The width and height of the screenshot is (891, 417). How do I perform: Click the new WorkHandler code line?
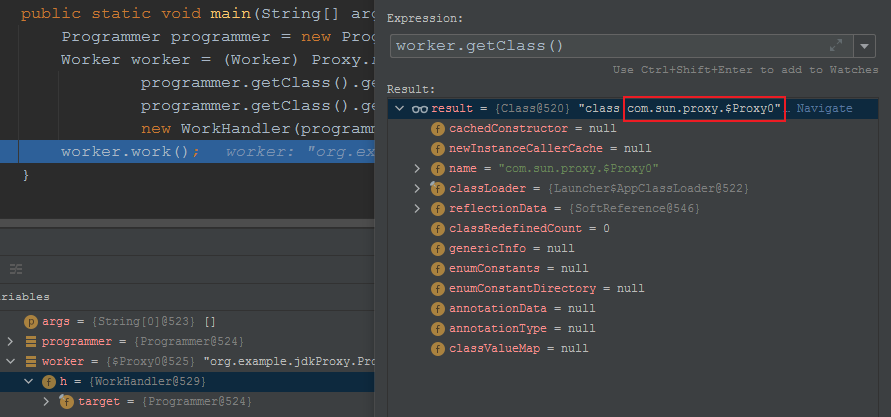pos(257,129)
